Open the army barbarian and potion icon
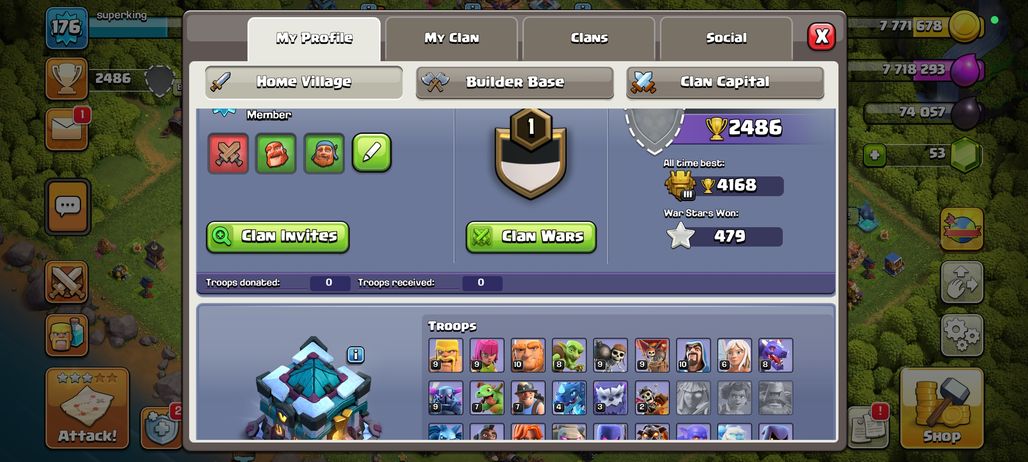 tap(67, 334)
